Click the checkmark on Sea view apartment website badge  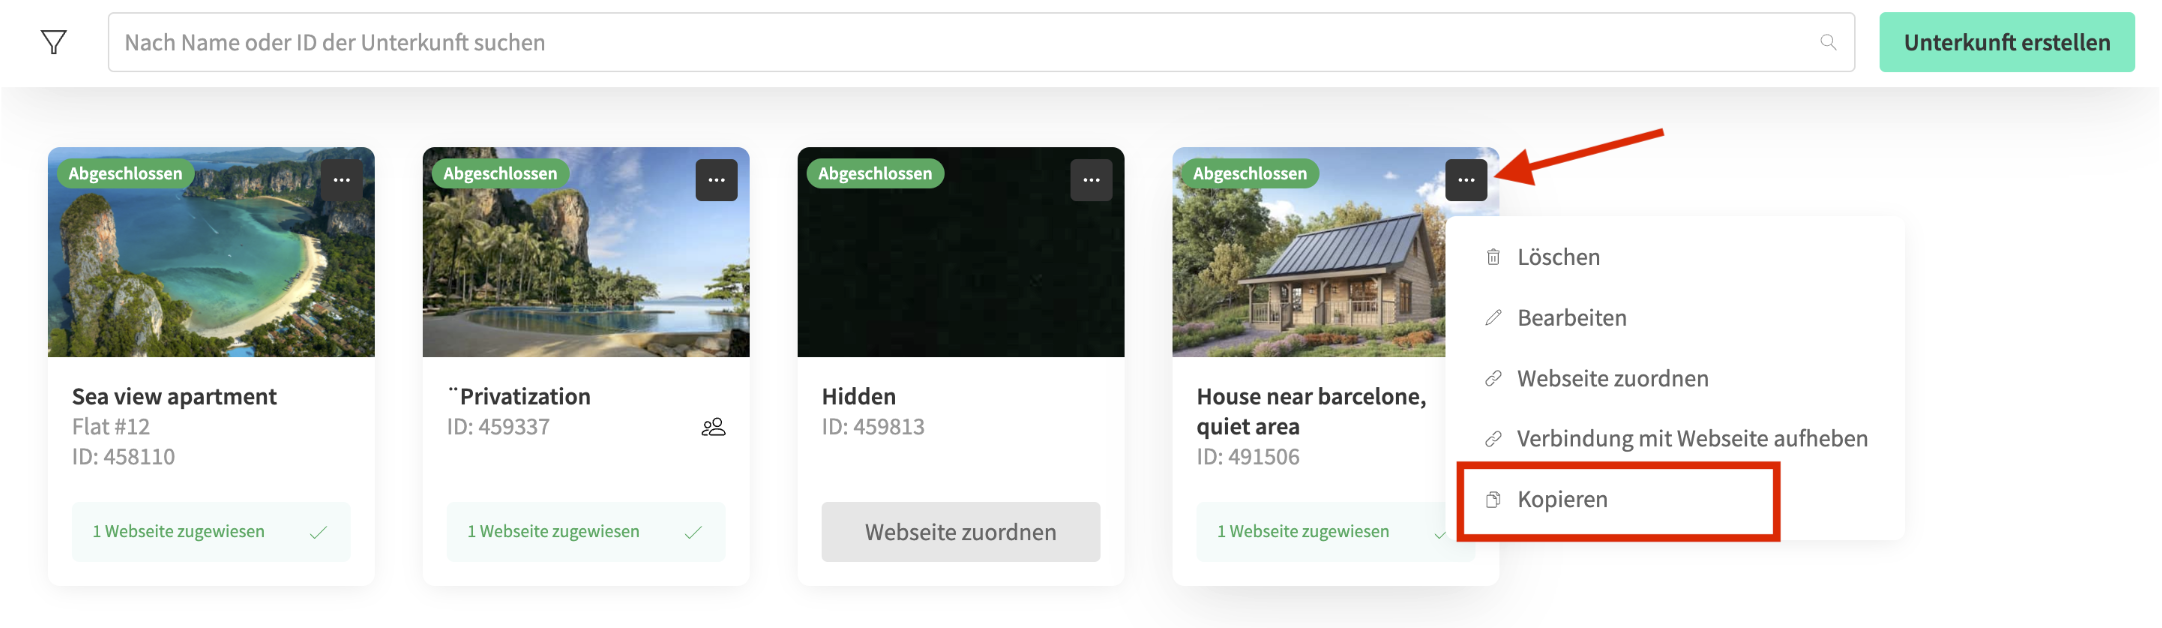318,532
